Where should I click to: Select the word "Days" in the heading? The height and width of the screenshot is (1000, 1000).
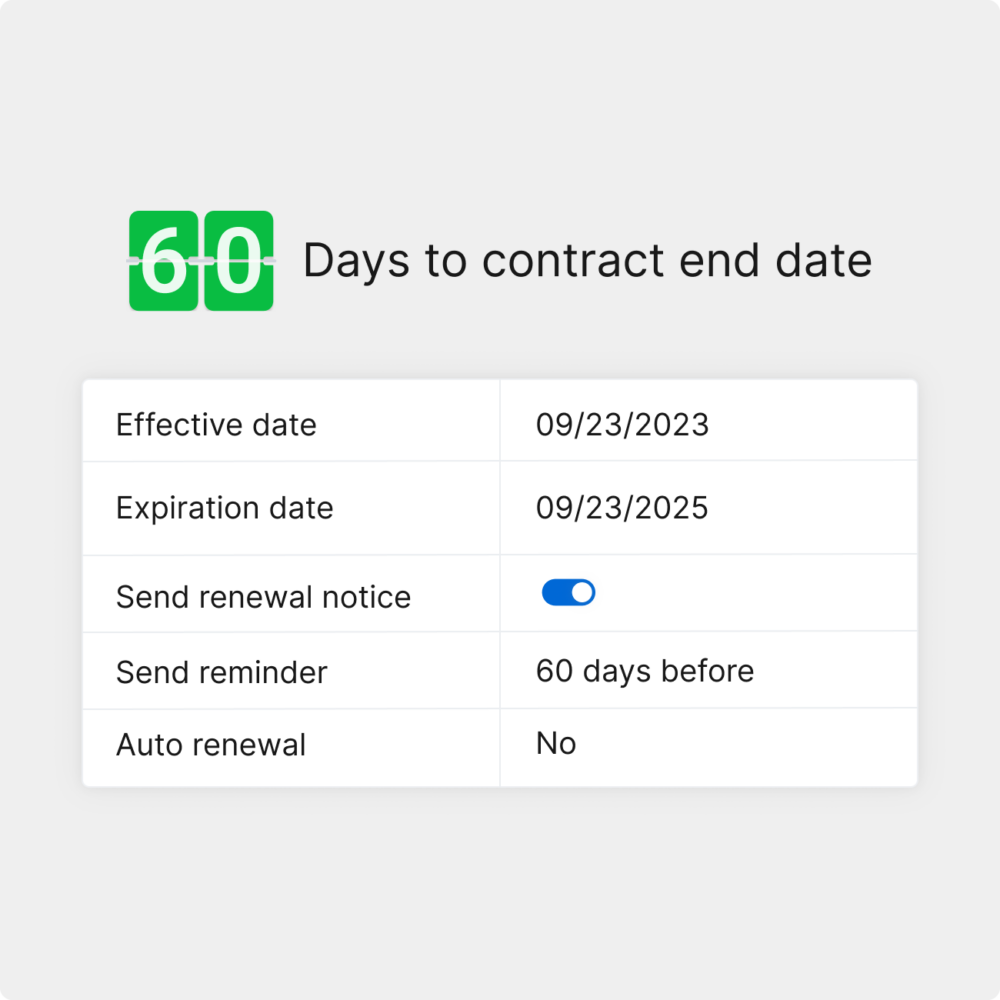pyautogui.click(x=356, y=261)
